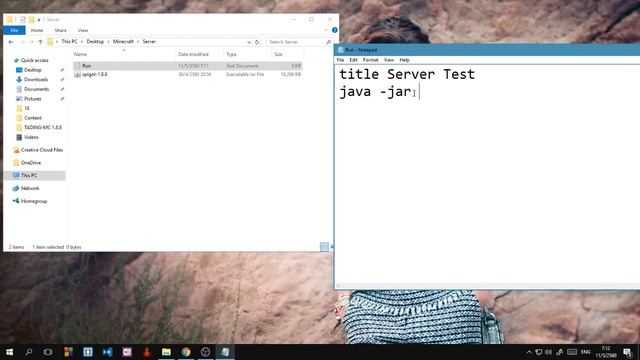Select This PC in navigation pane

(29, 175)
